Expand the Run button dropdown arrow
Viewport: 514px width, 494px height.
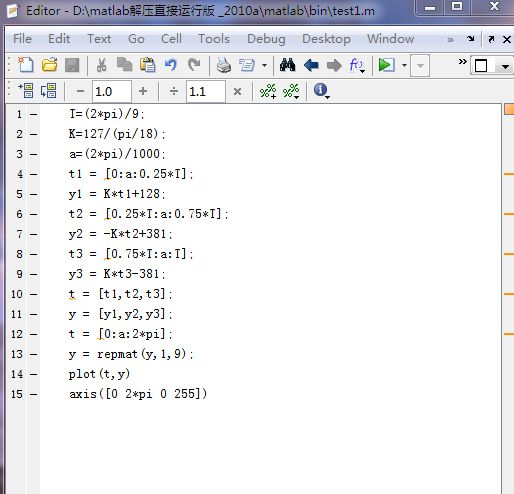[x=404, y=65]
